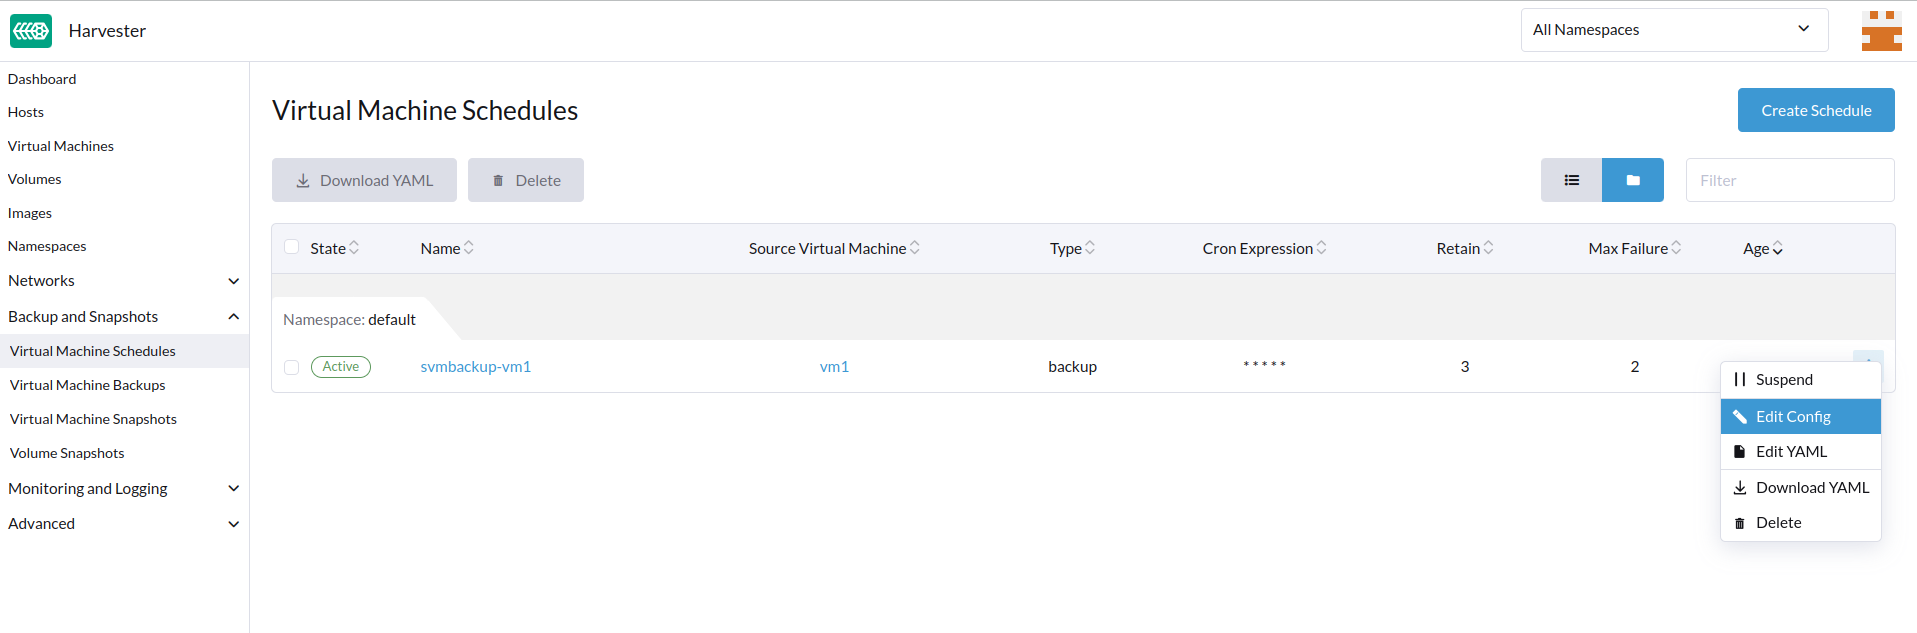The height and width of the screenshot is (633, 1917).
Task: Sort by Retain column arrows
Action: [1488, 248]
